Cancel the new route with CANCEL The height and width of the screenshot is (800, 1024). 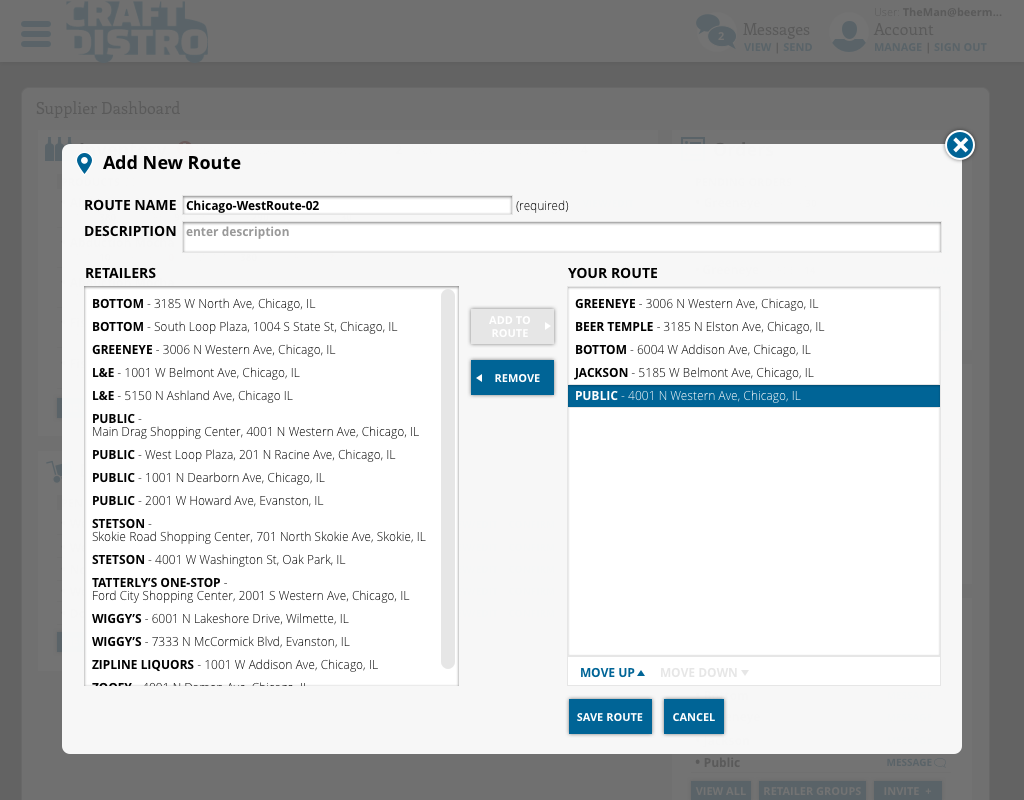pos(693,716)
